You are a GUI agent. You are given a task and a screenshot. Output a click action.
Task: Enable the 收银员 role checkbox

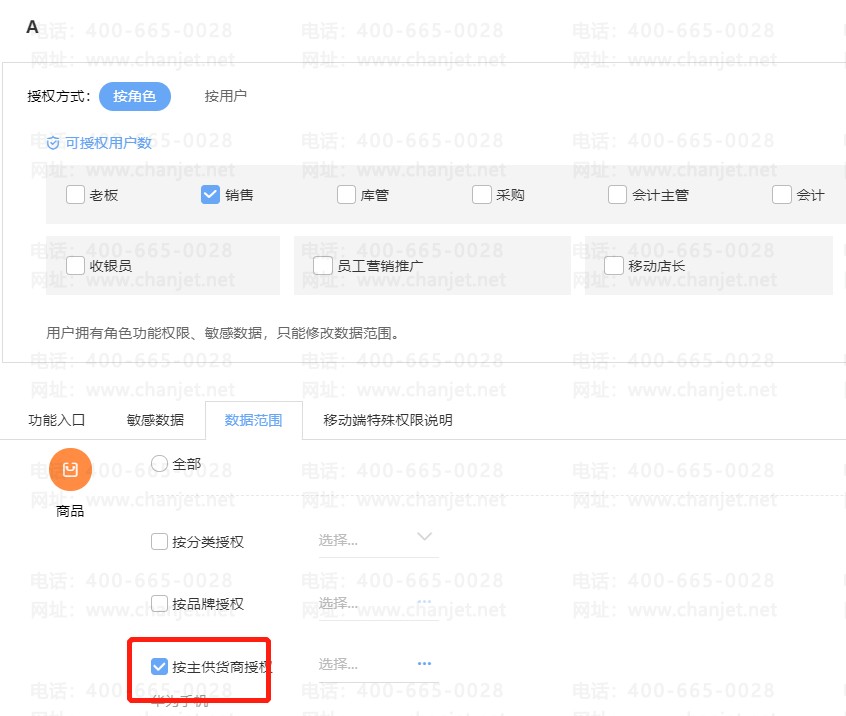pyautogui.click(x=75, y=265)
